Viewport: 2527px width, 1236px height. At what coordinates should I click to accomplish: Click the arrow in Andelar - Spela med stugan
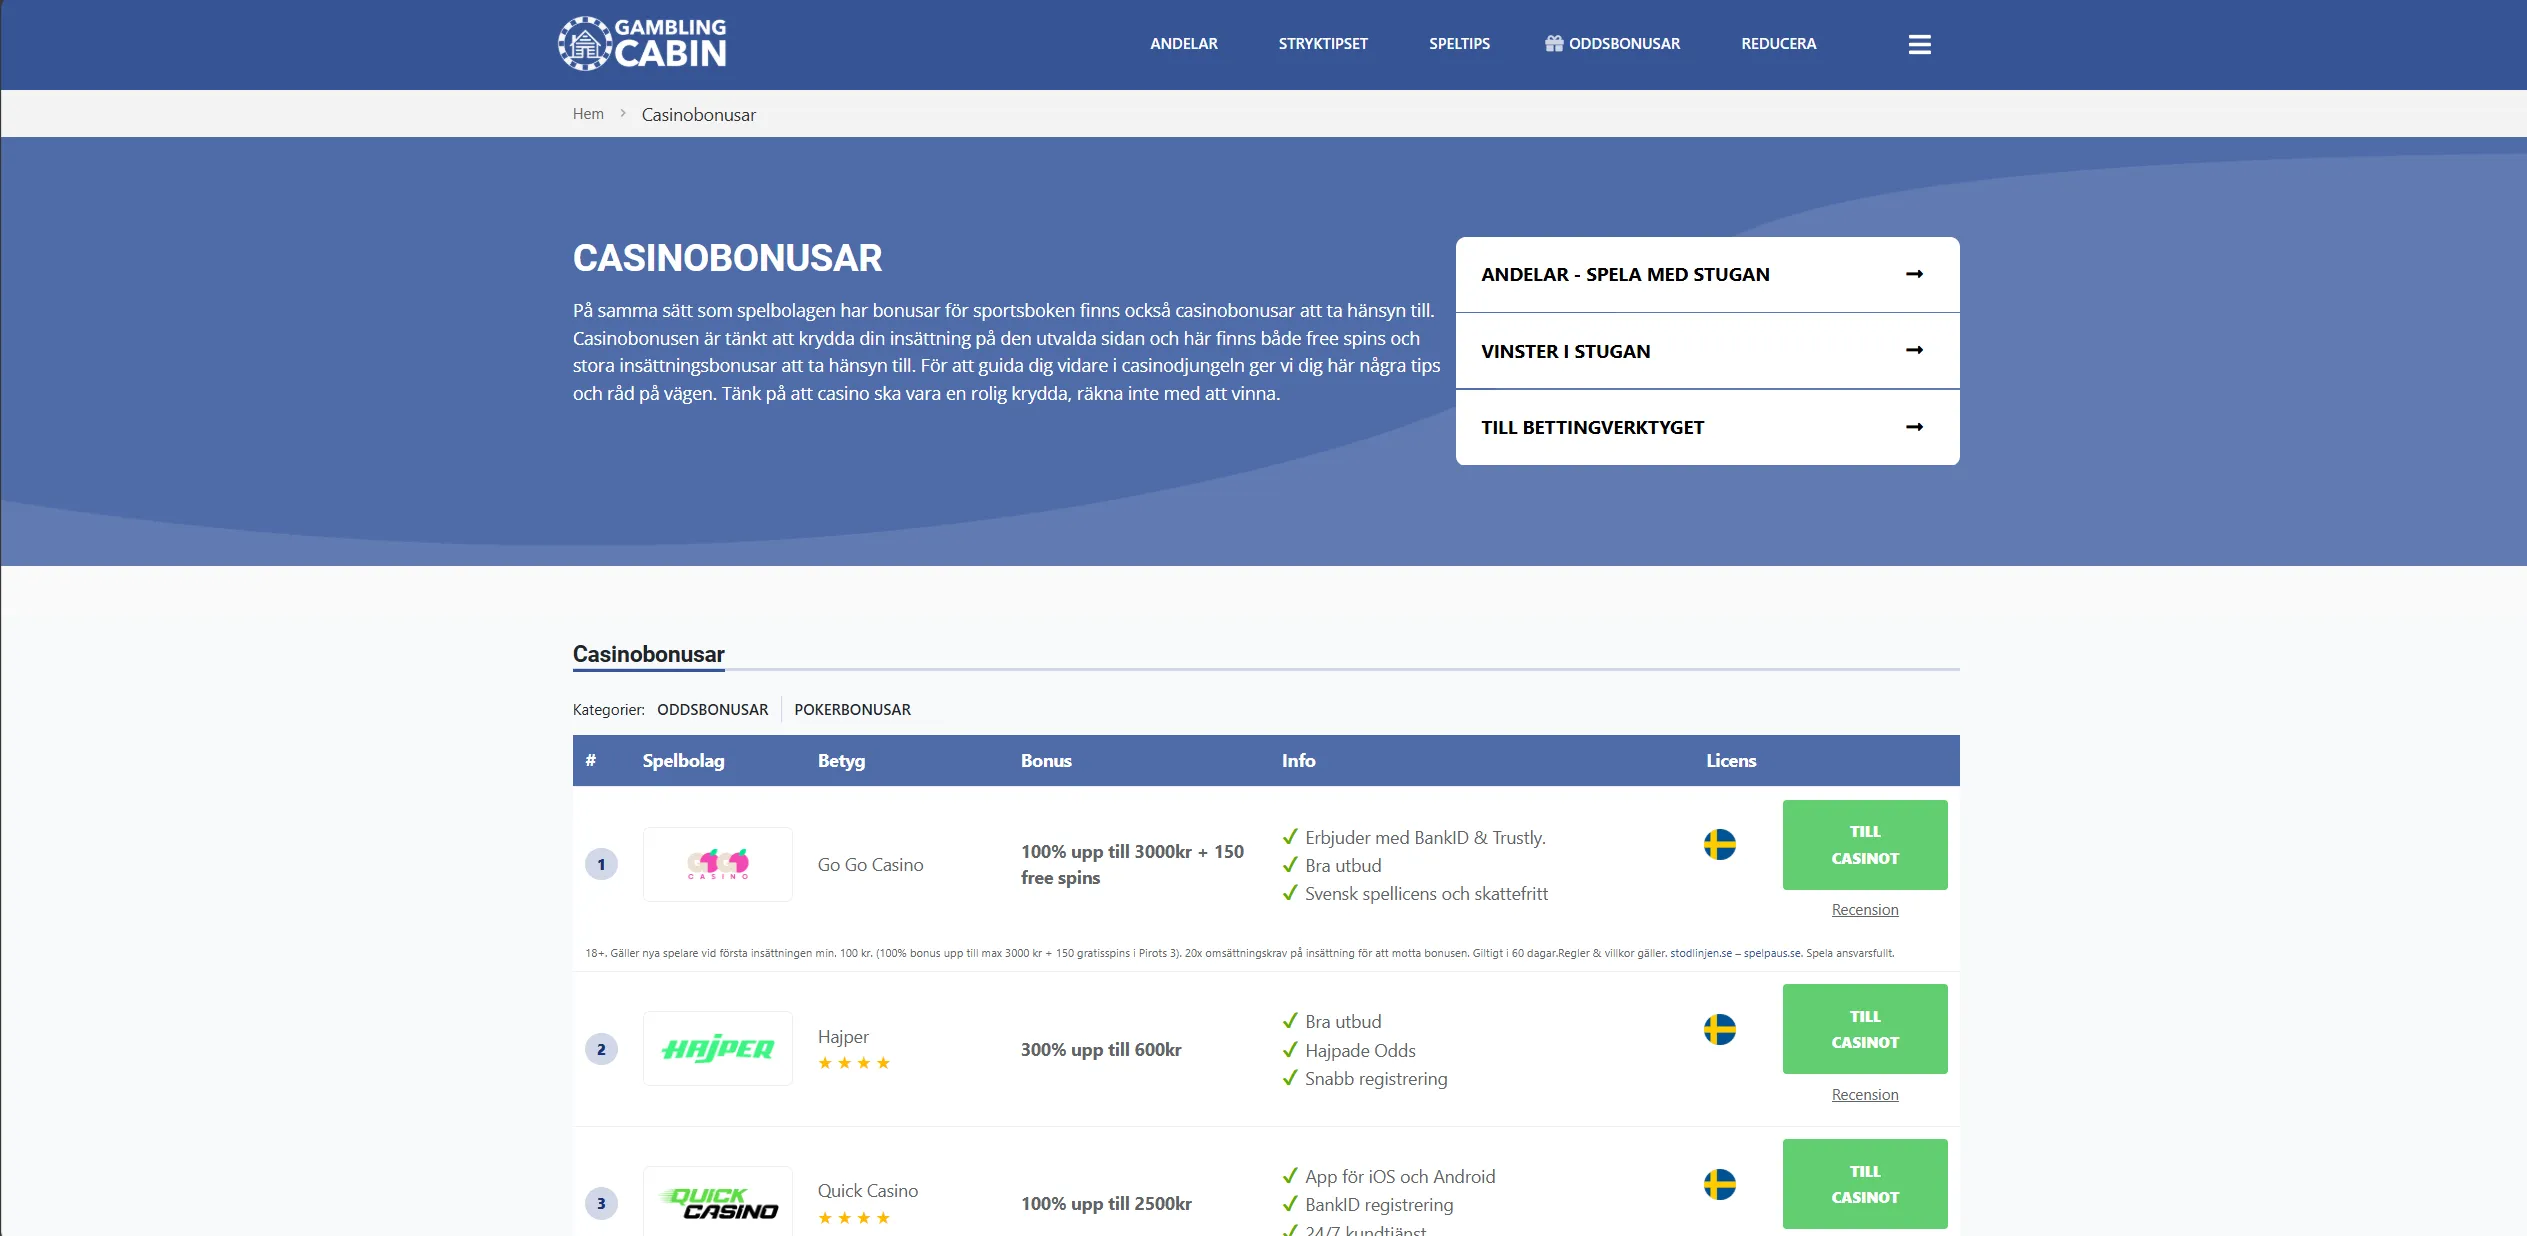[1914, 274]
